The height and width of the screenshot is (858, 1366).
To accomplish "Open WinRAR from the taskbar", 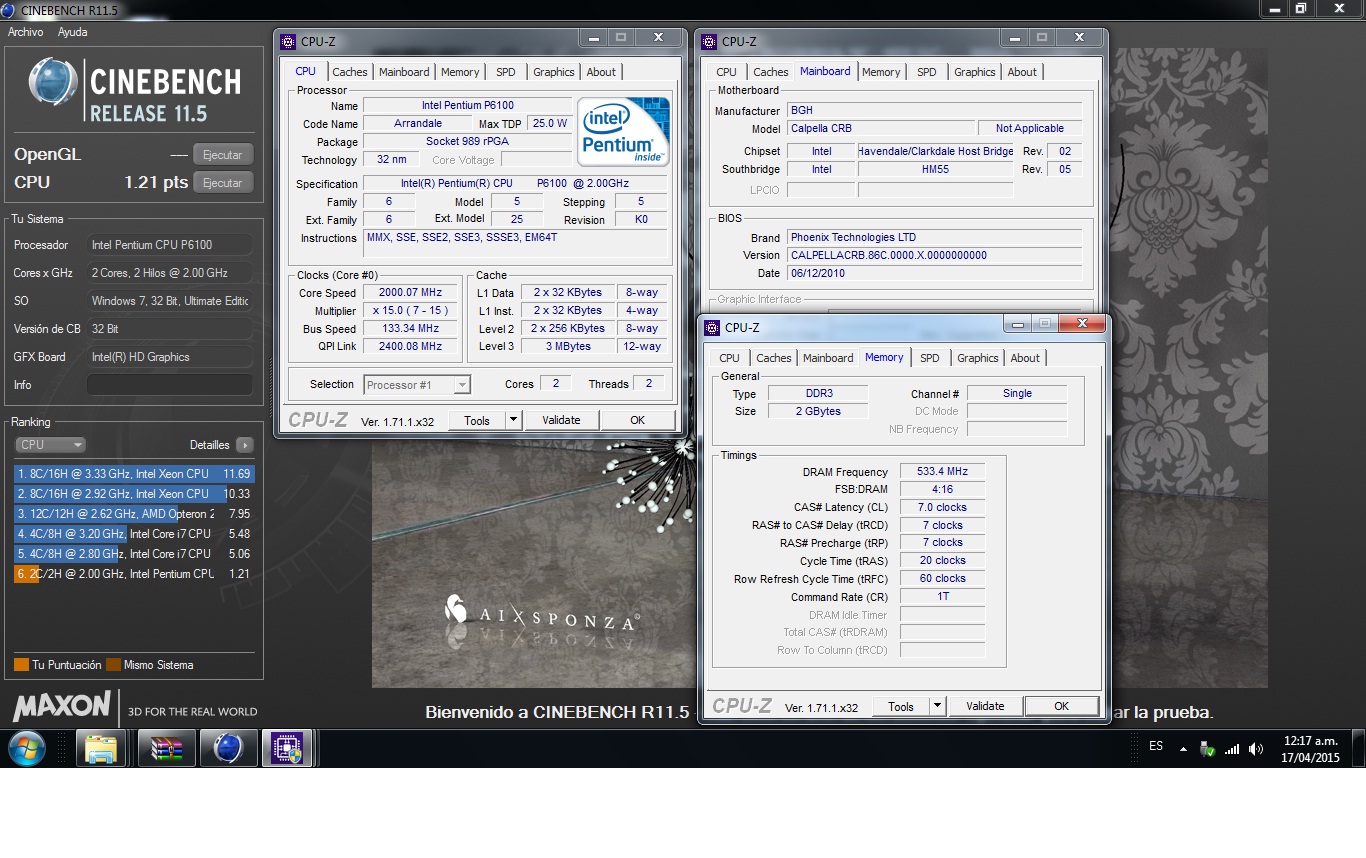I will [x=166, y=748].
